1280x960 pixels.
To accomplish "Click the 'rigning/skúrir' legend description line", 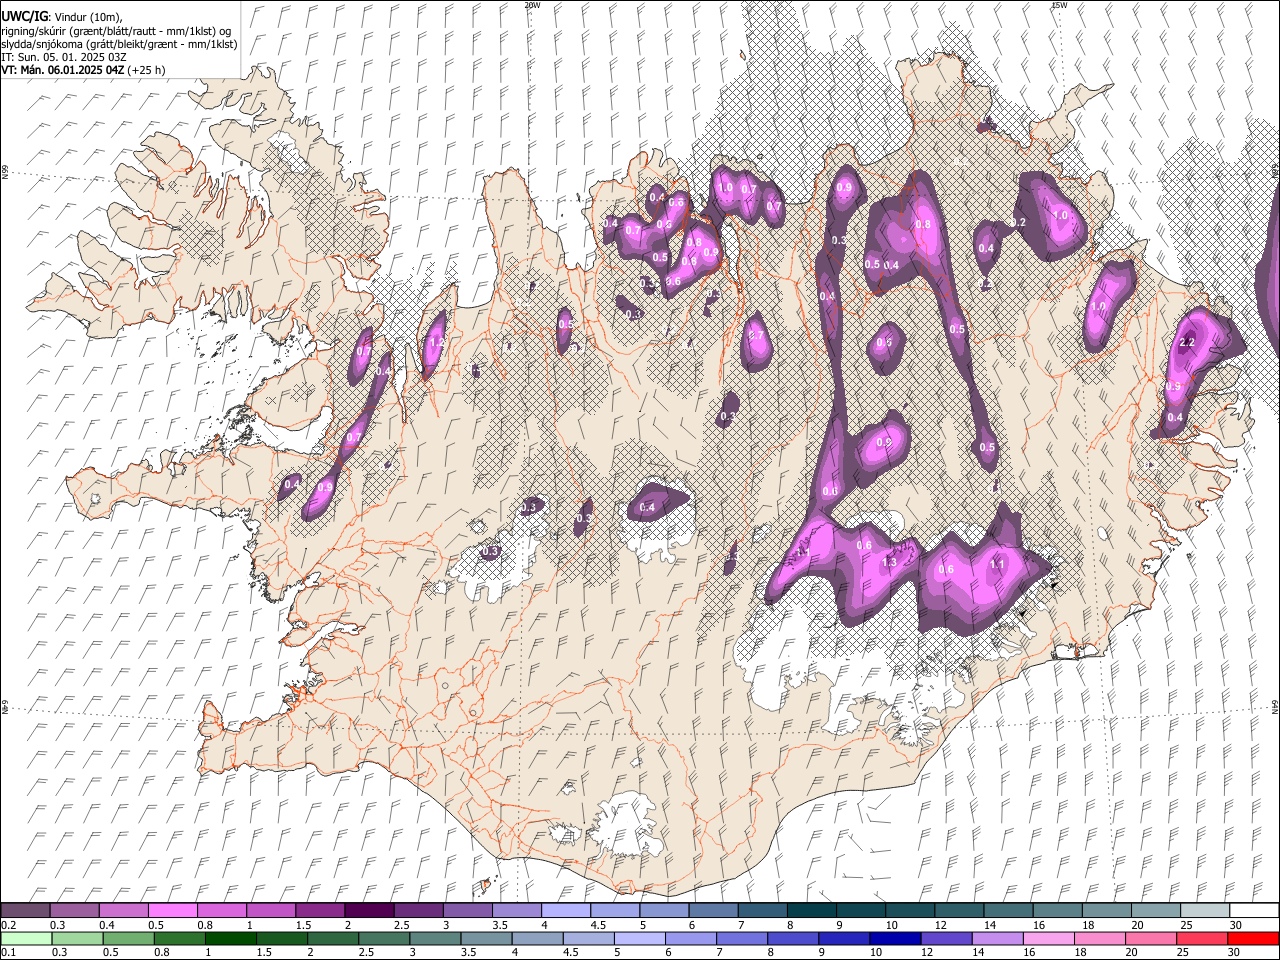I will pos(117,31).
